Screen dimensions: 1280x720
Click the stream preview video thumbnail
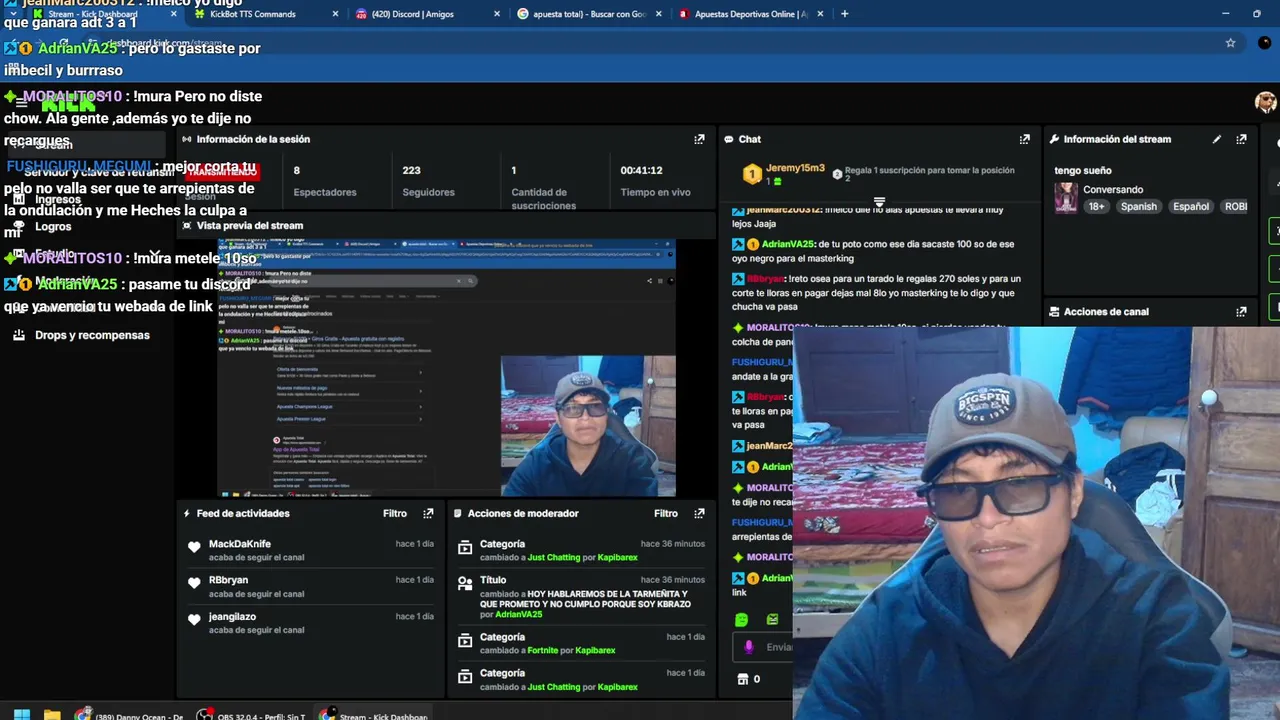pos(446,368)
